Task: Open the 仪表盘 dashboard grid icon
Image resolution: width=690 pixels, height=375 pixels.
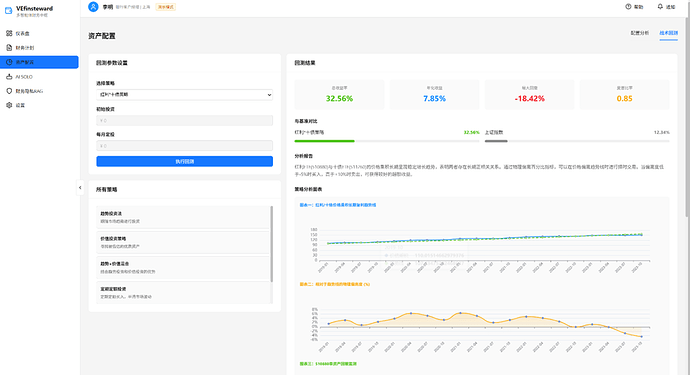Action: (x=9, y=33)
